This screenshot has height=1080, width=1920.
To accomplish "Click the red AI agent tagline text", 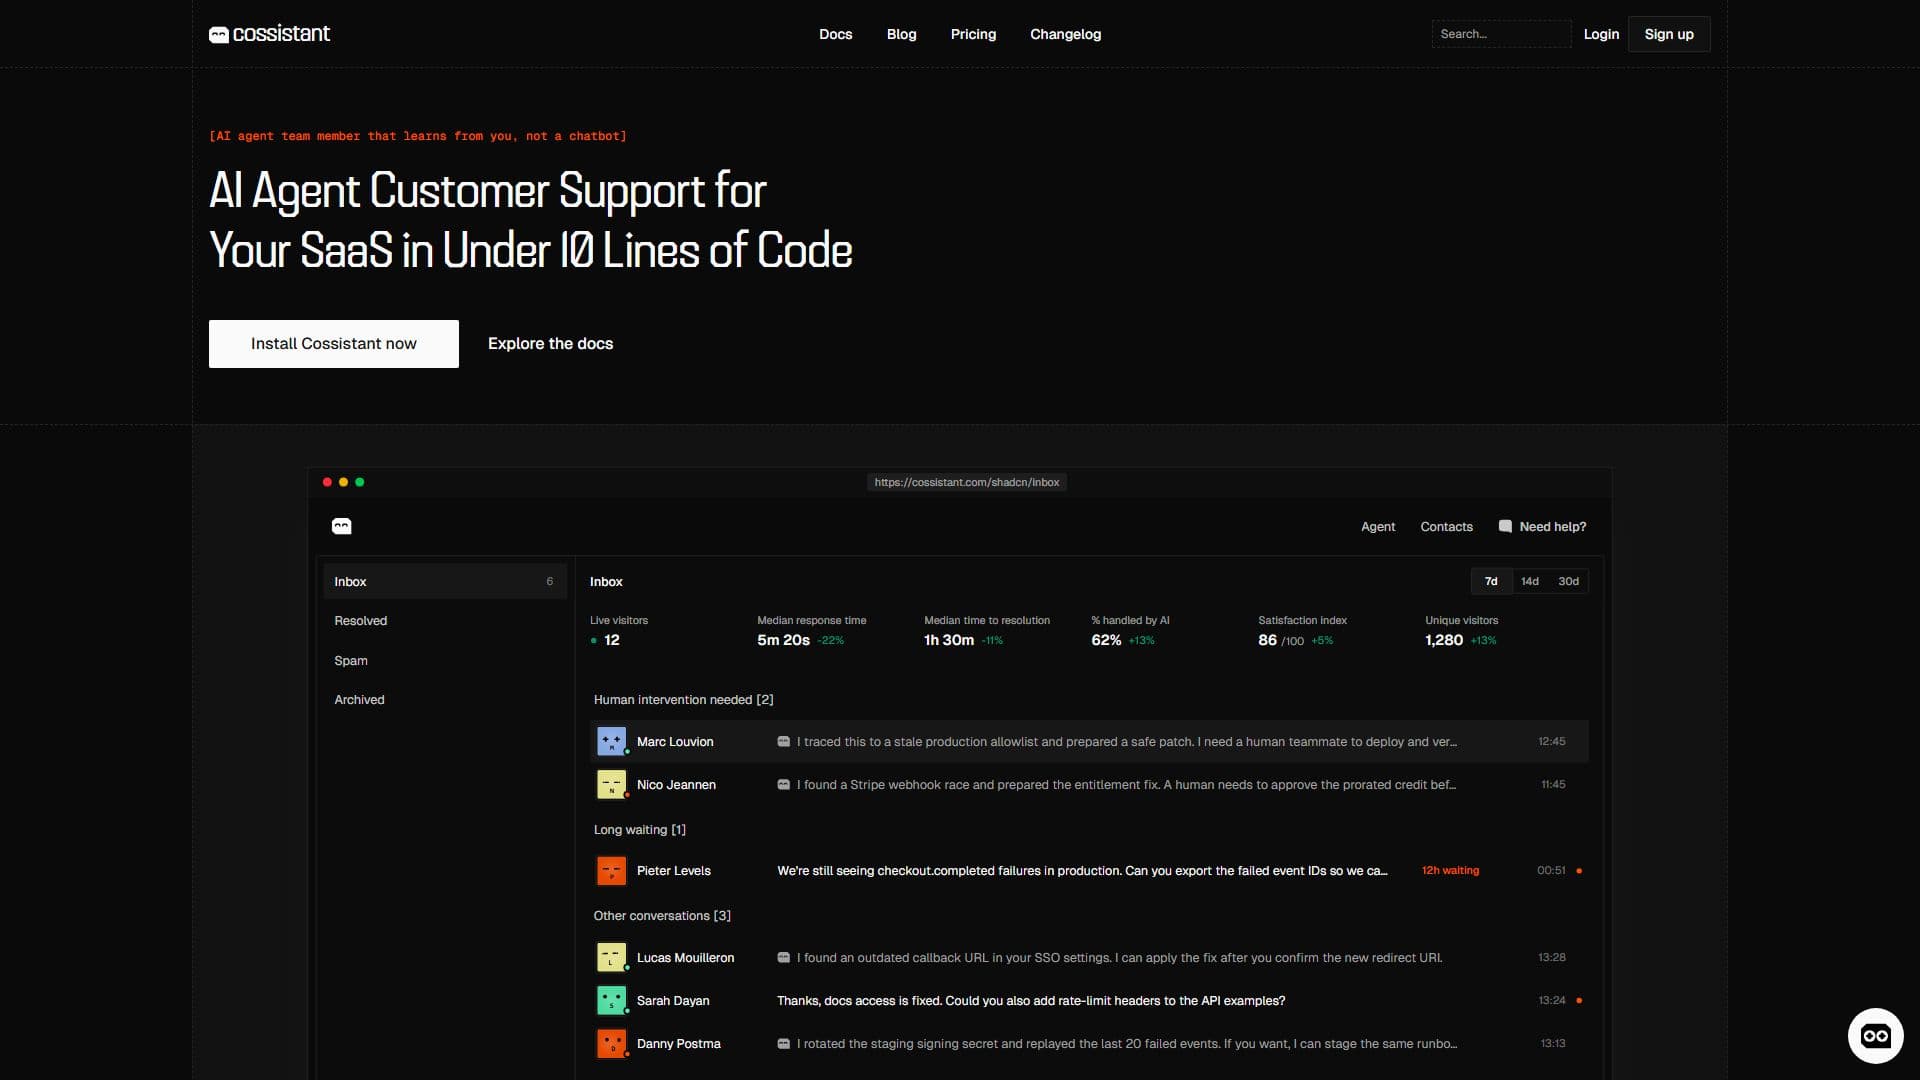I will (x=417, y=136).
